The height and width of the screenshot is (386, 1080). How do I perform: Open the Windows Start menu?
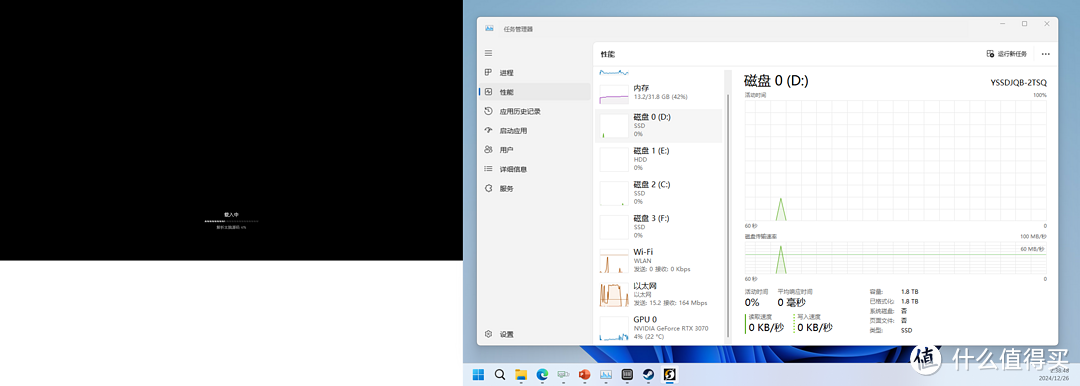coord(479,374)
